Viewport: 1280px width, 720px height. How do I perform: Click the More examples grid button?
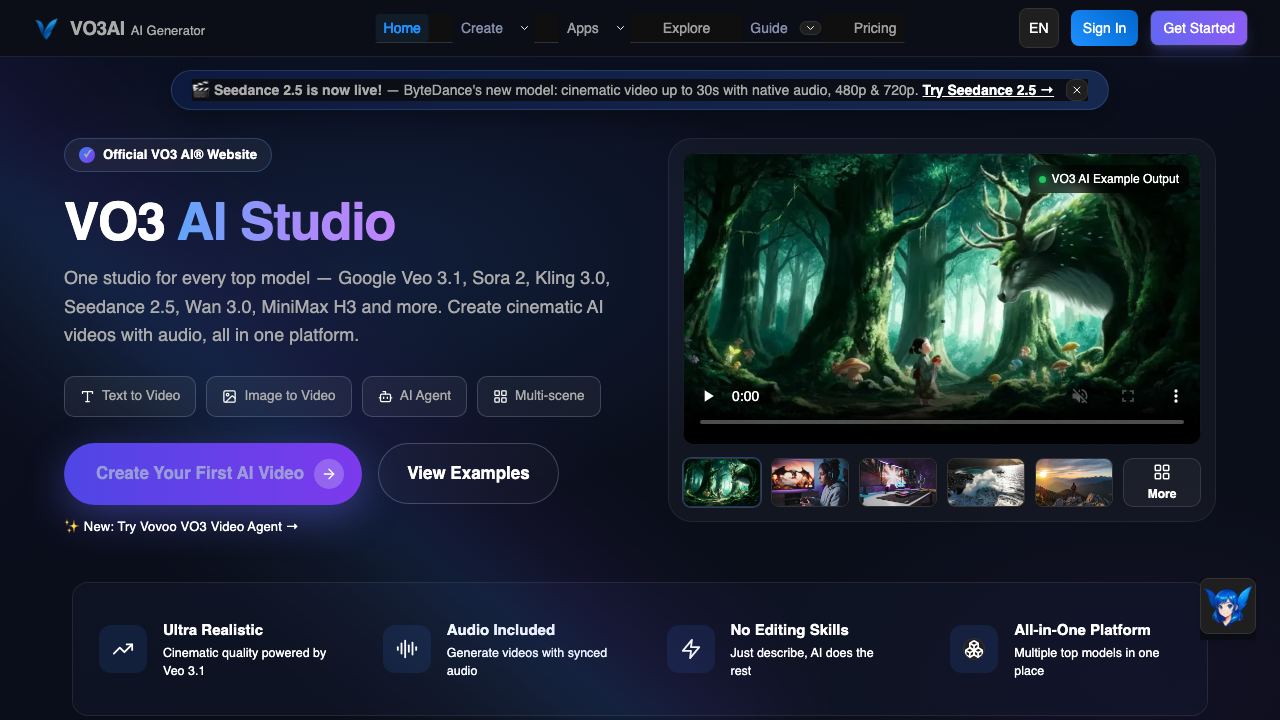1162,482
